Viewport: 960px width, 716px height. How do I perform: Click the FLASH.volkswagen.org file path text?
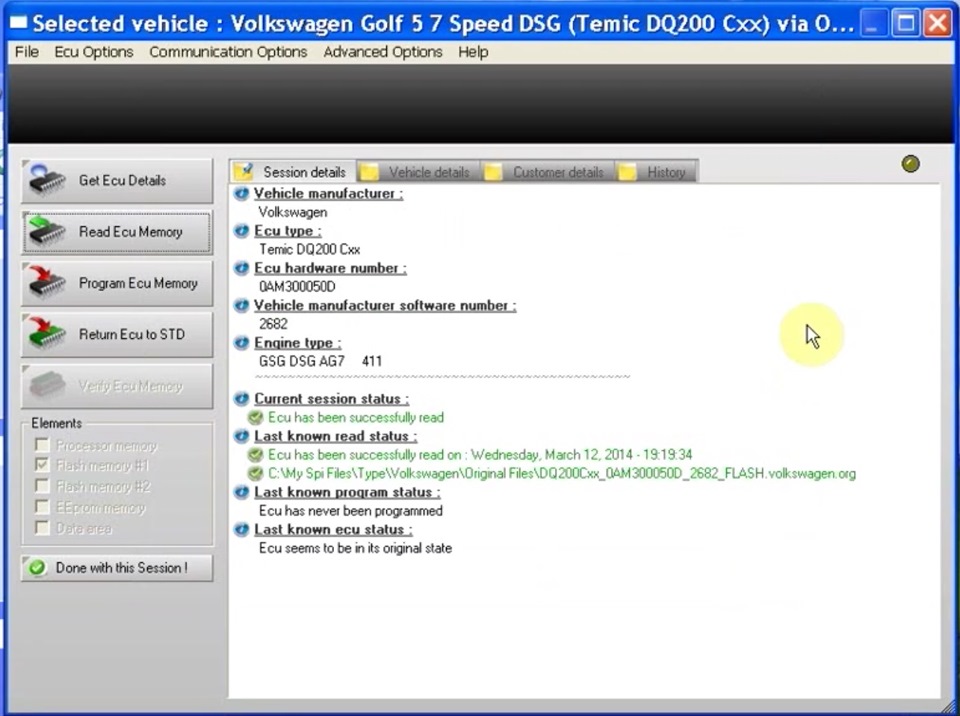(561, 473)
